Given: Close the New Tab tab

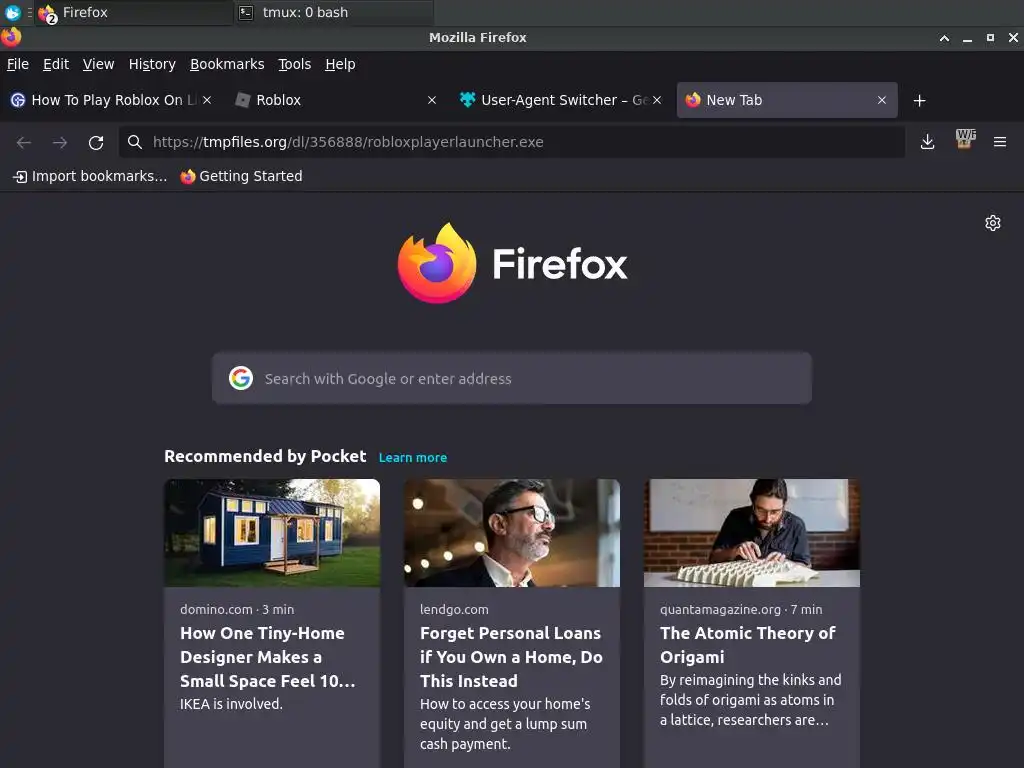Looking at the screenshot, I should click(882, 100).
